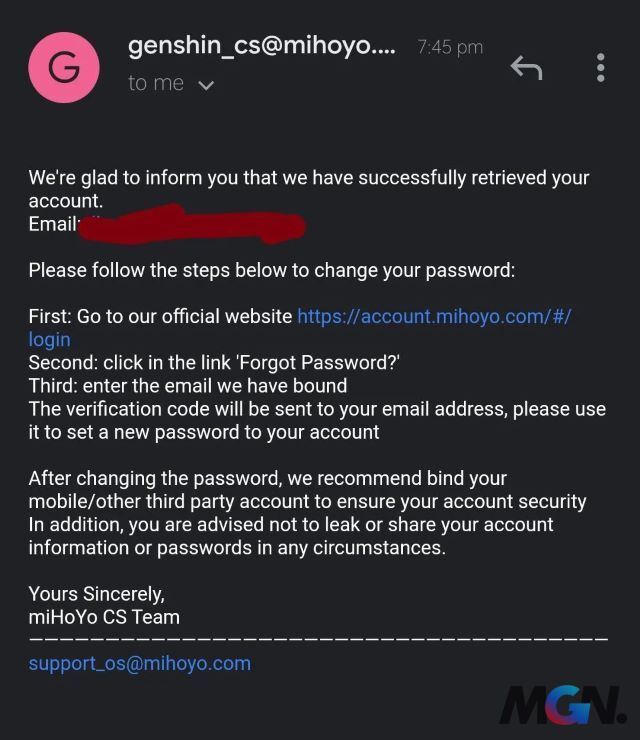Select the 'Email' label text
Image resolution: width=640 pixels, height=740 pixels.
pos(53,224)
